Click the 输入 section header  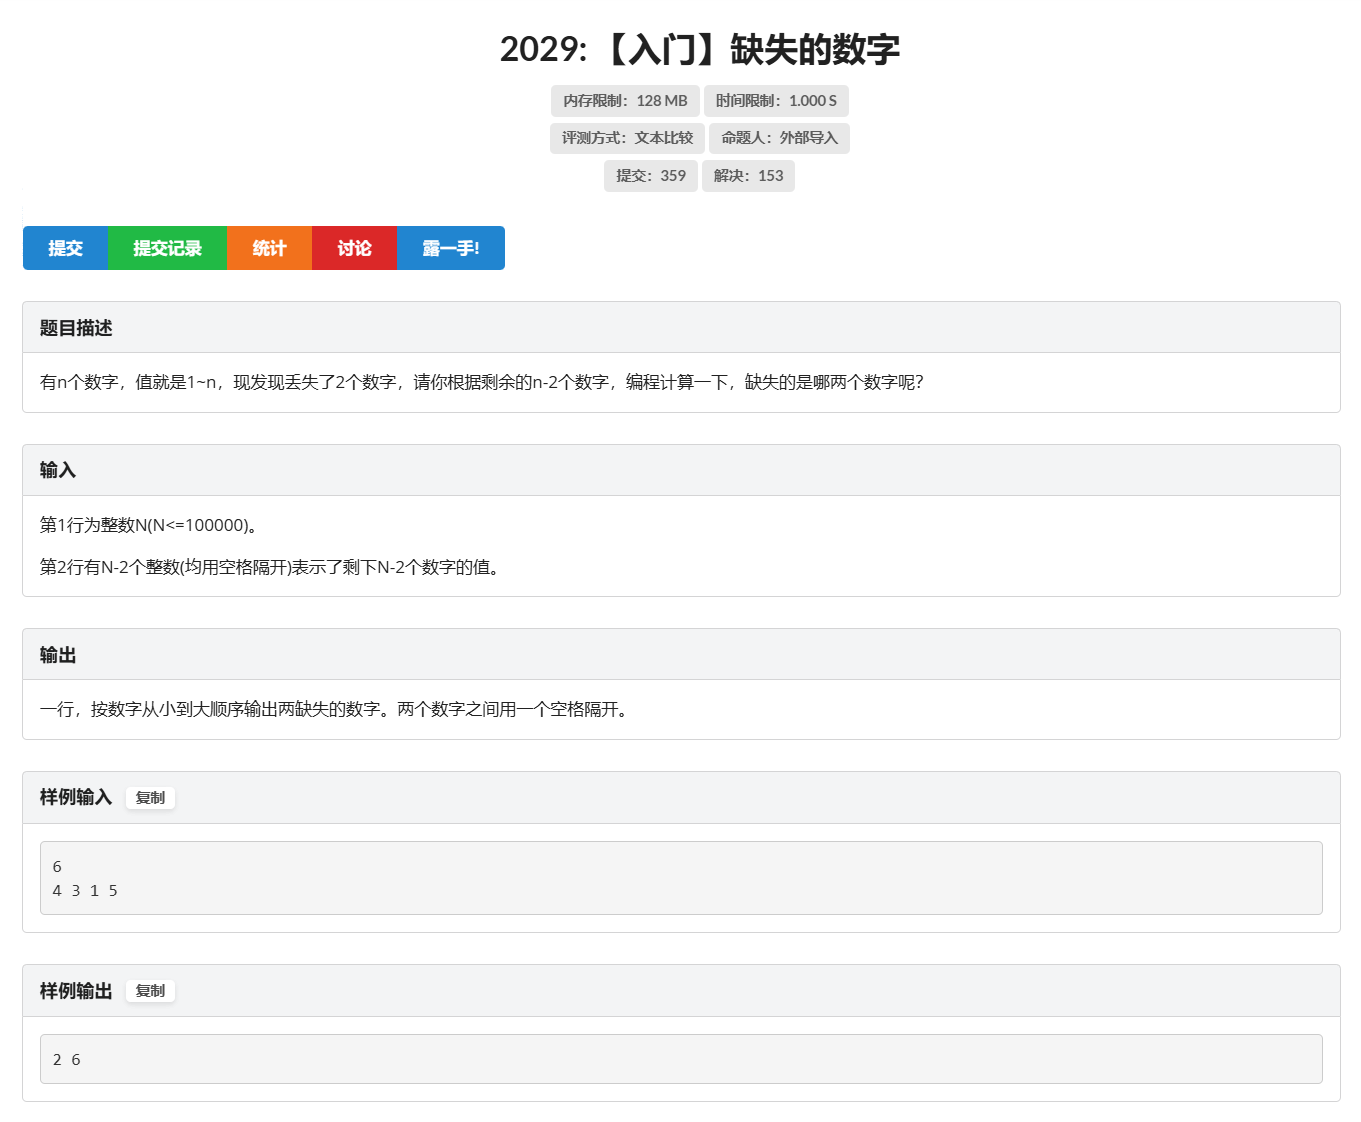pyautogui.click(x=57, y=469)
